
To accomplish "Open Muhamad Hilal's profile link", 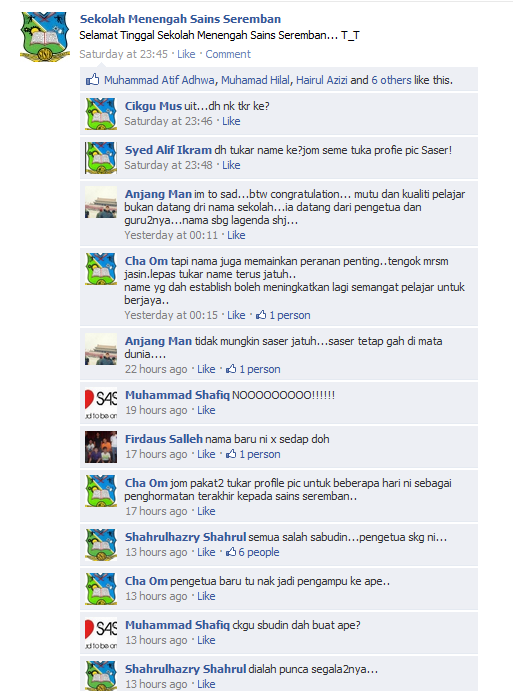I will 256,80.
